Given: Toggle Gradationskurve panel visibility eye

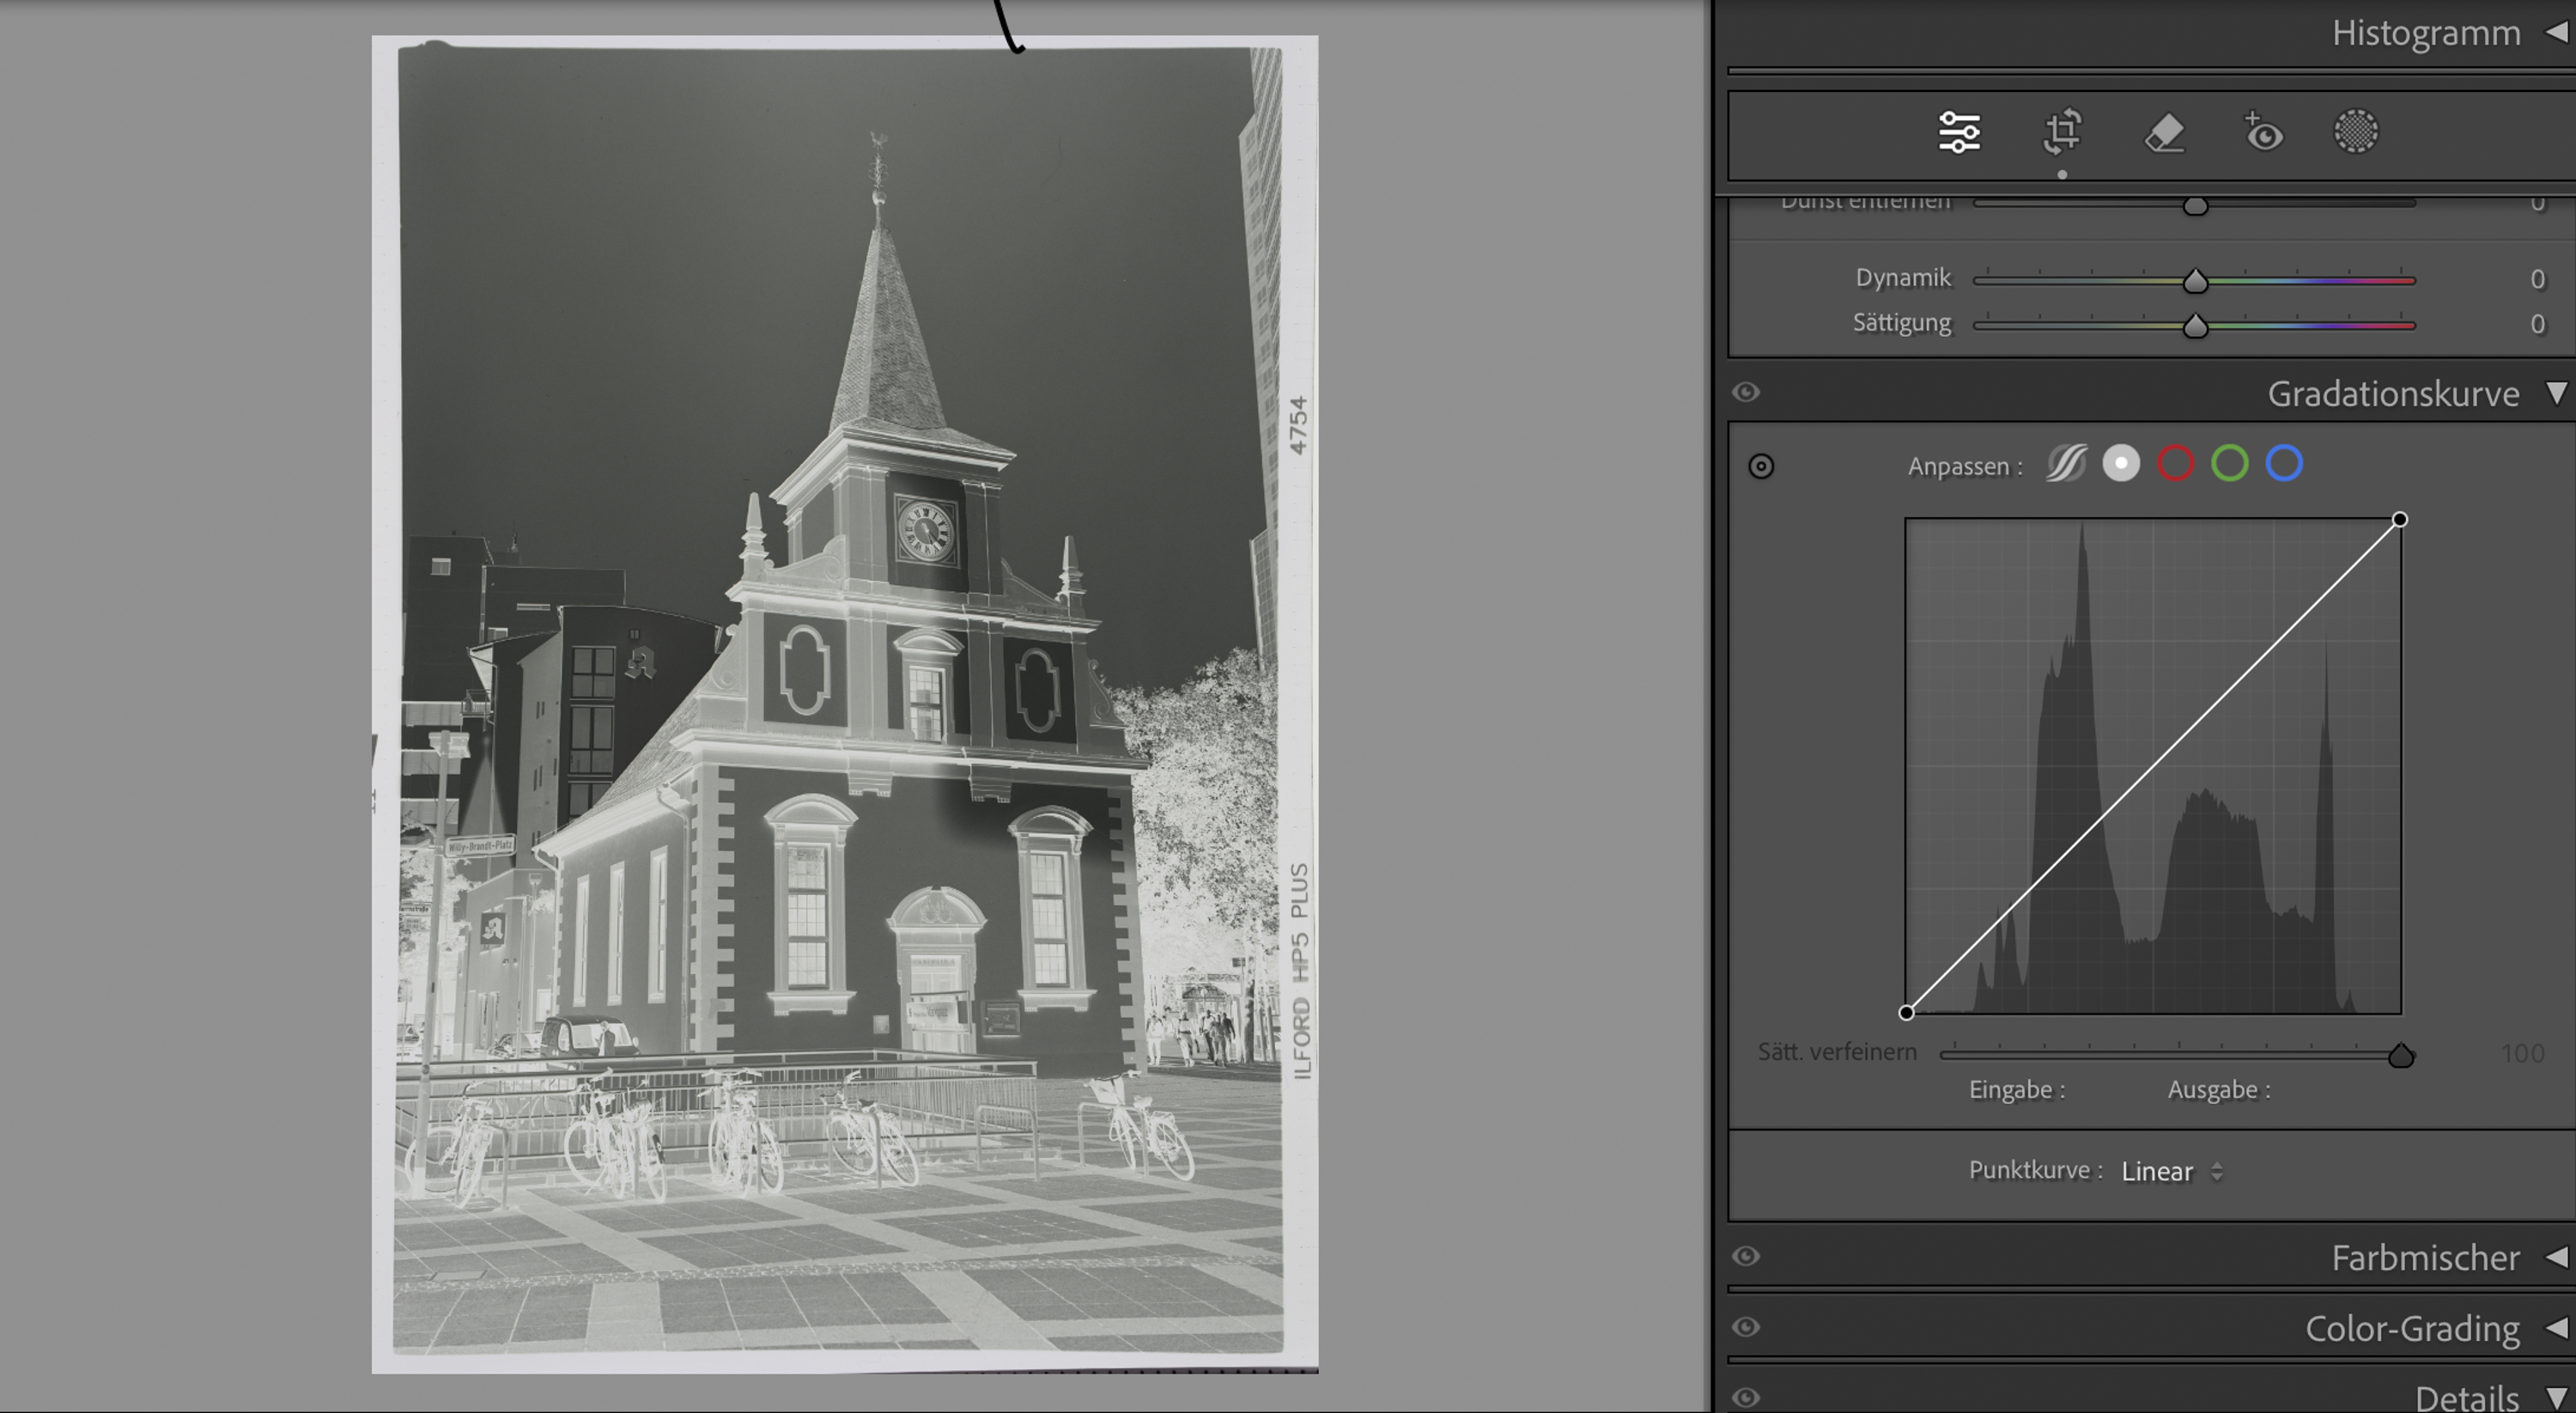Looking at the screenshot, I should point(1746,392).
